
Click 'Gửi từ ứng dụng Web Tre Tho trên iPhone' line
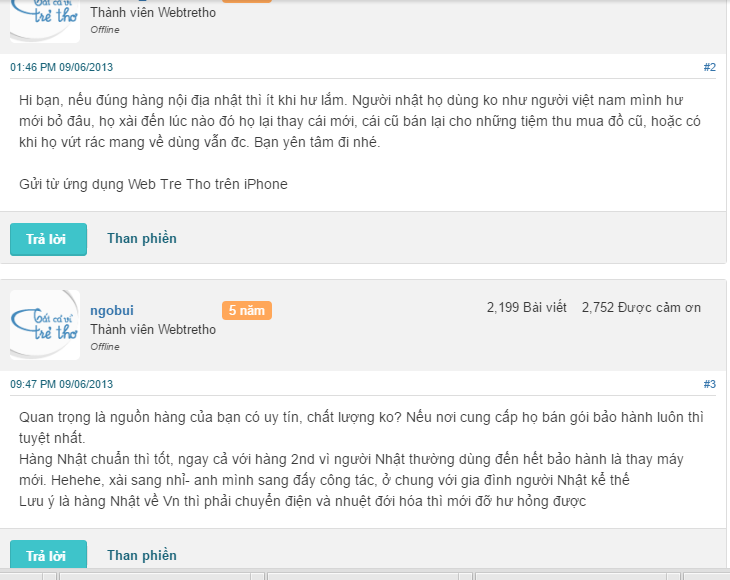(x=153, y=184)
